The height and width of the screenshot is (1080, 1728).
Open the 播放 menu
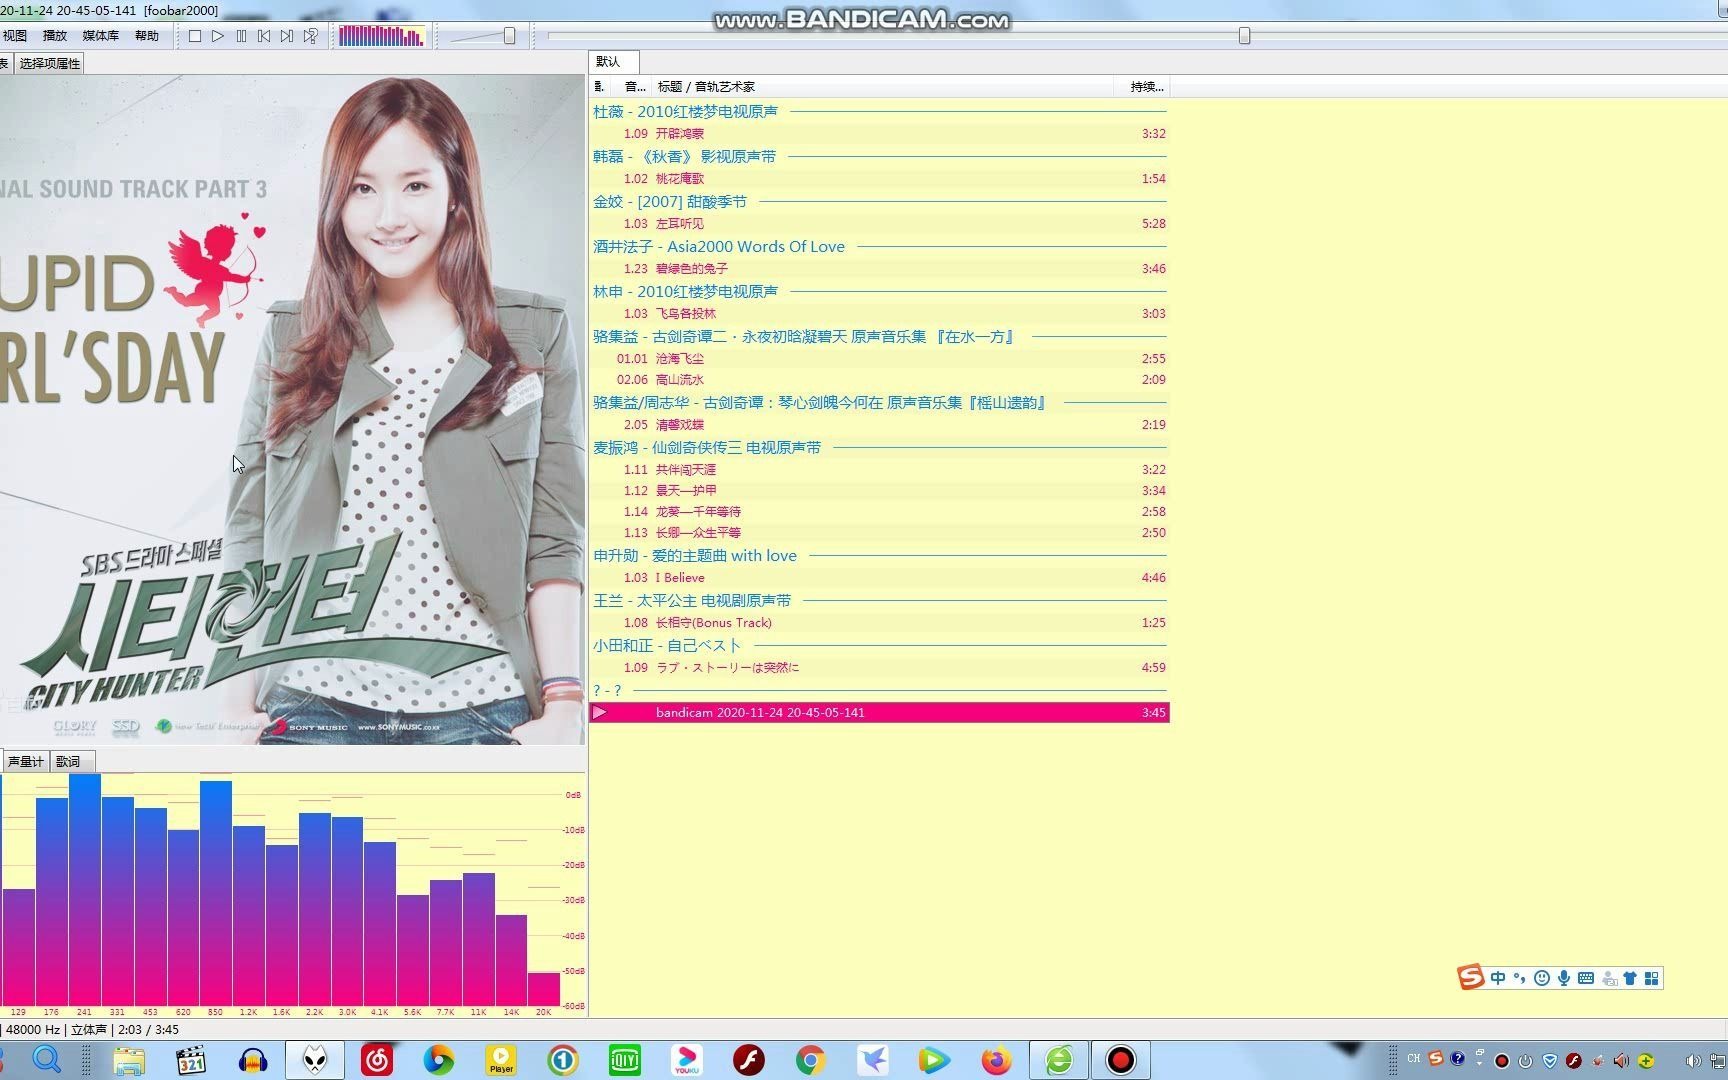tap(55, 36)
